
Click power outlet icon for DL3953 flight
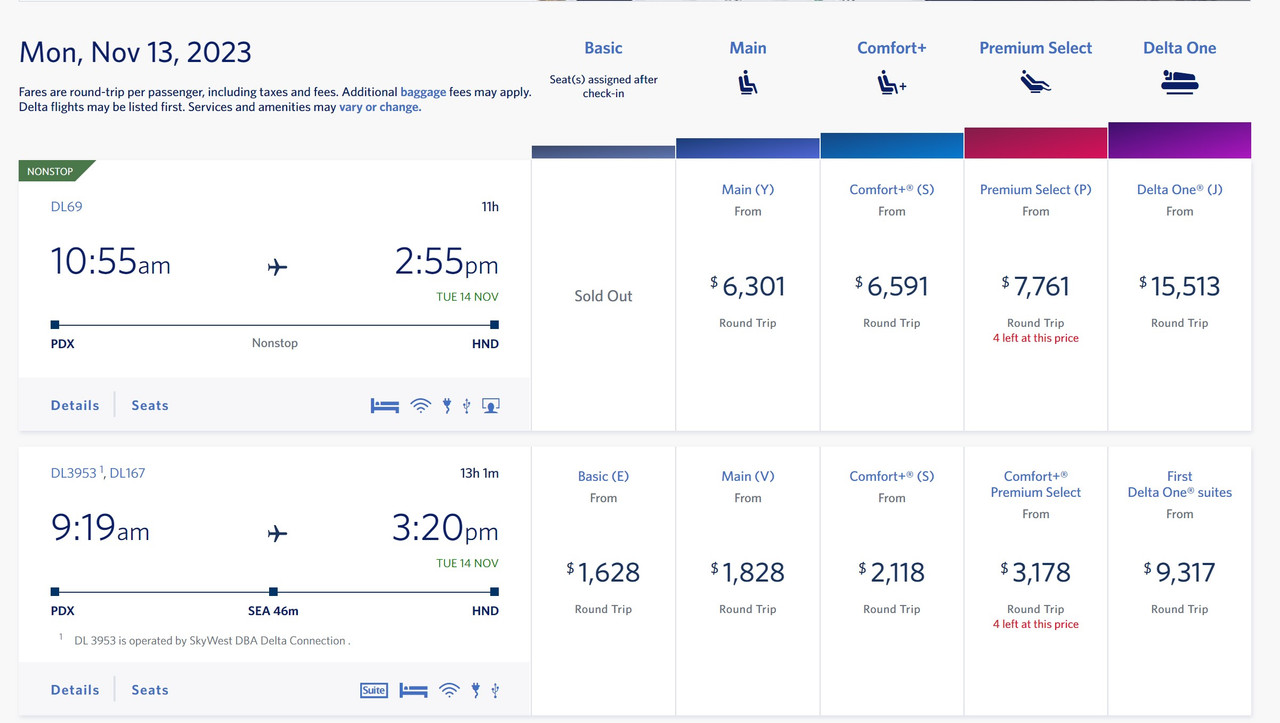[475, 690]
